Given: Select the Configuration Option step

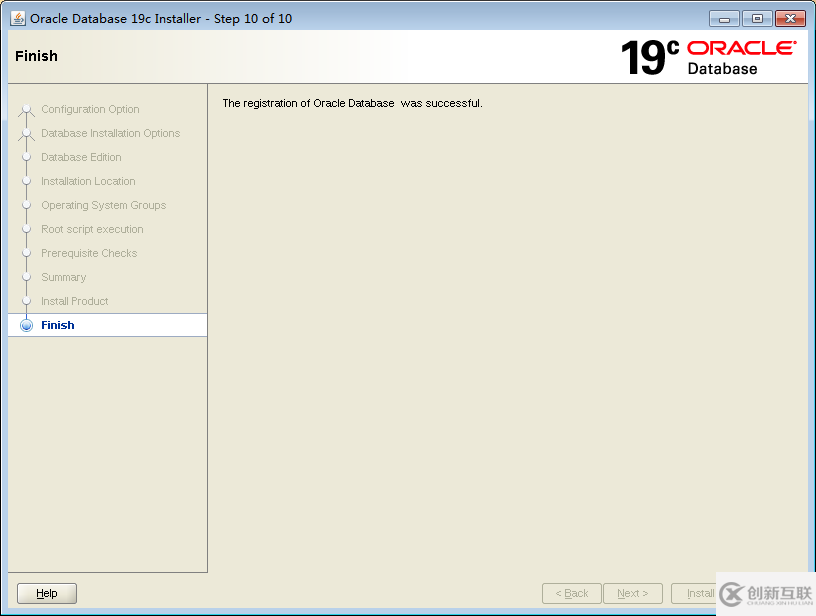Looking at the screenshot, I should (90, 109).
